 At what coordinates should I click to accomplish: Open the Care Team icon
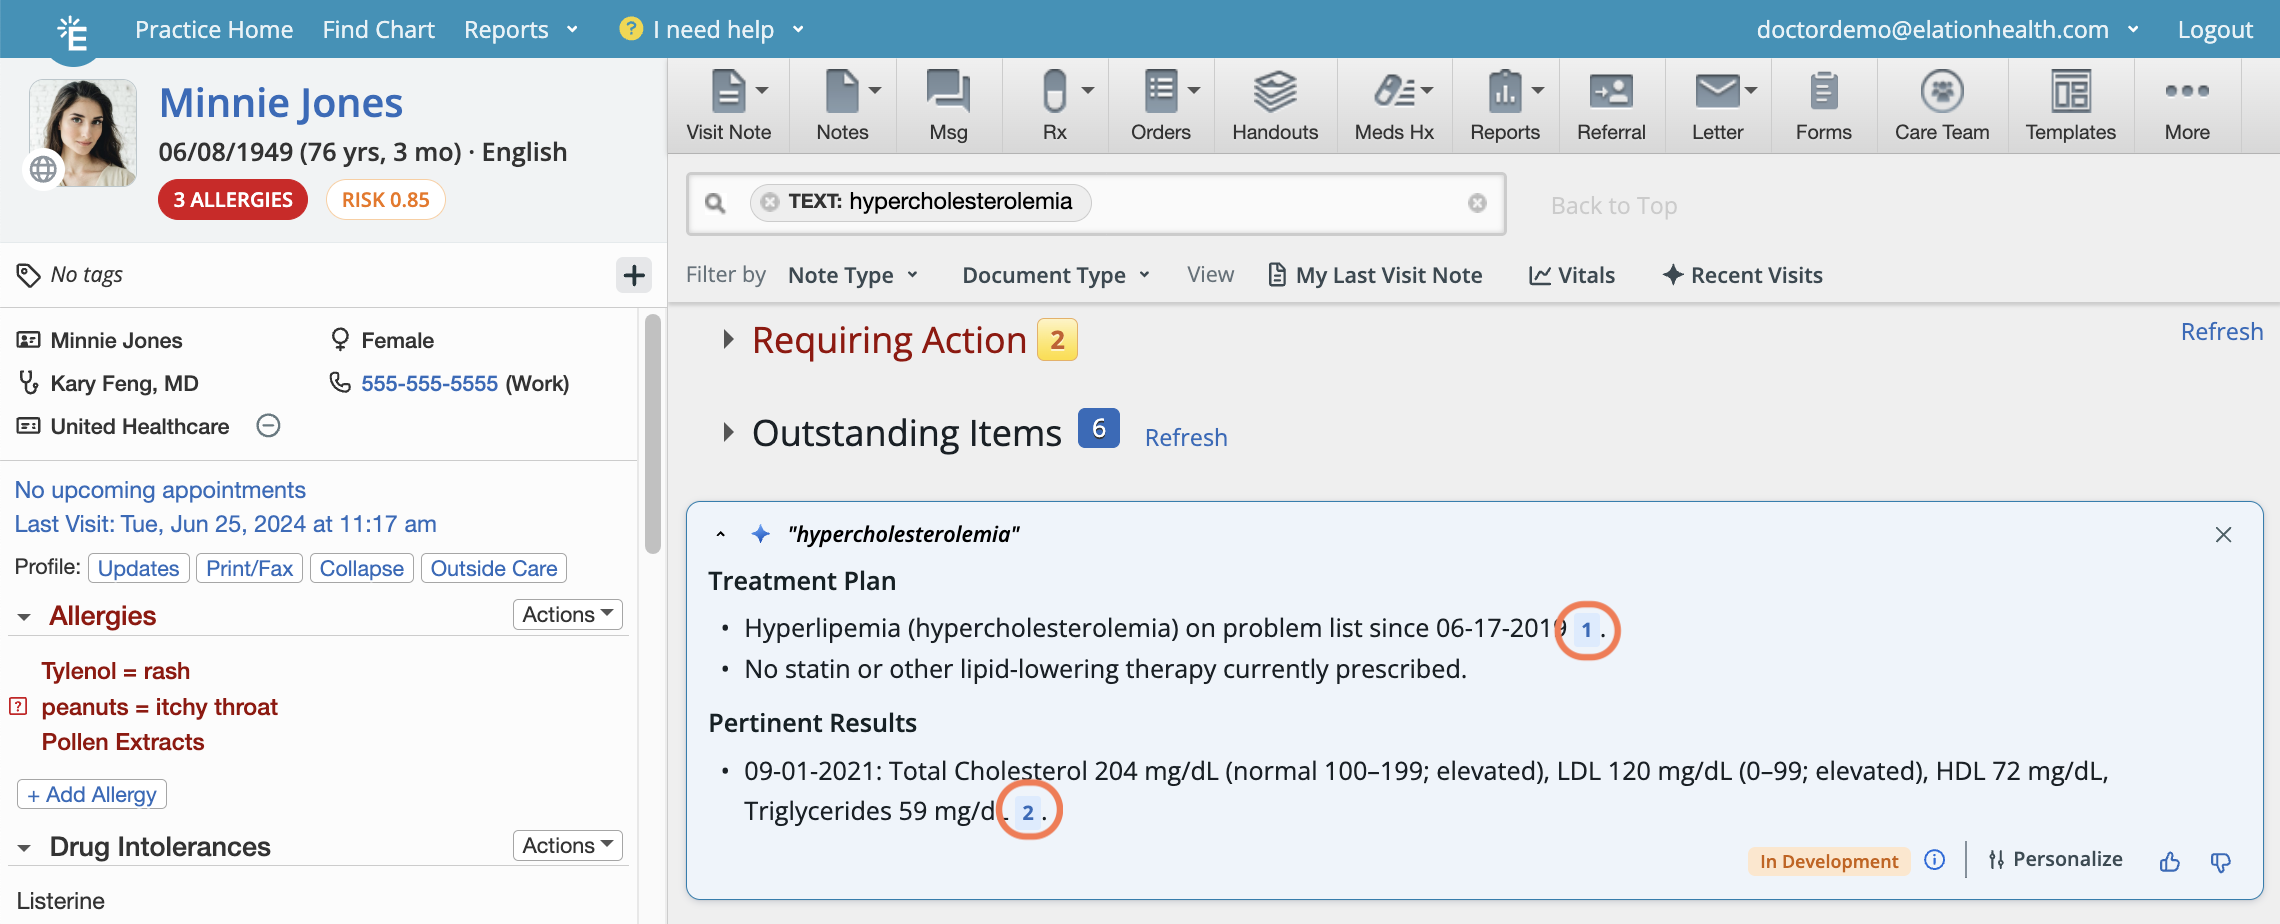(x=1941, y=106)
